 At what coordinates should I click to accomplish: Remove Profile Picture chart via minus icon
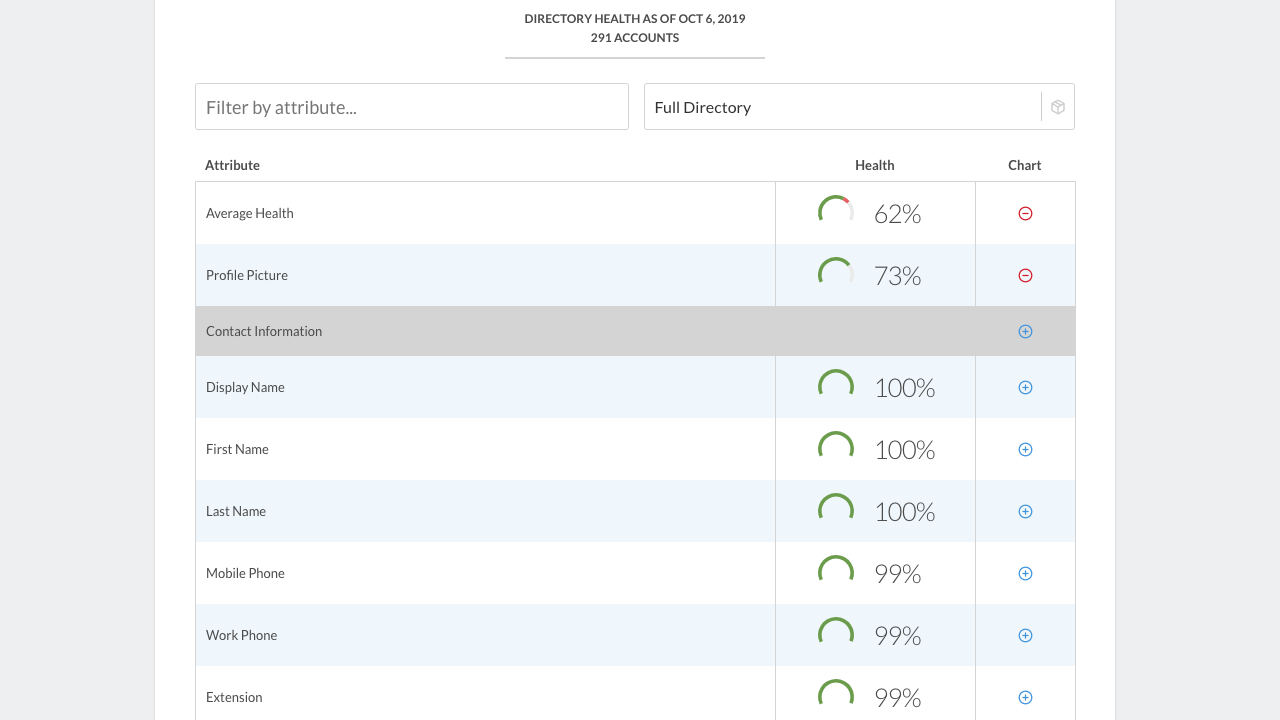click(1025, 275)
